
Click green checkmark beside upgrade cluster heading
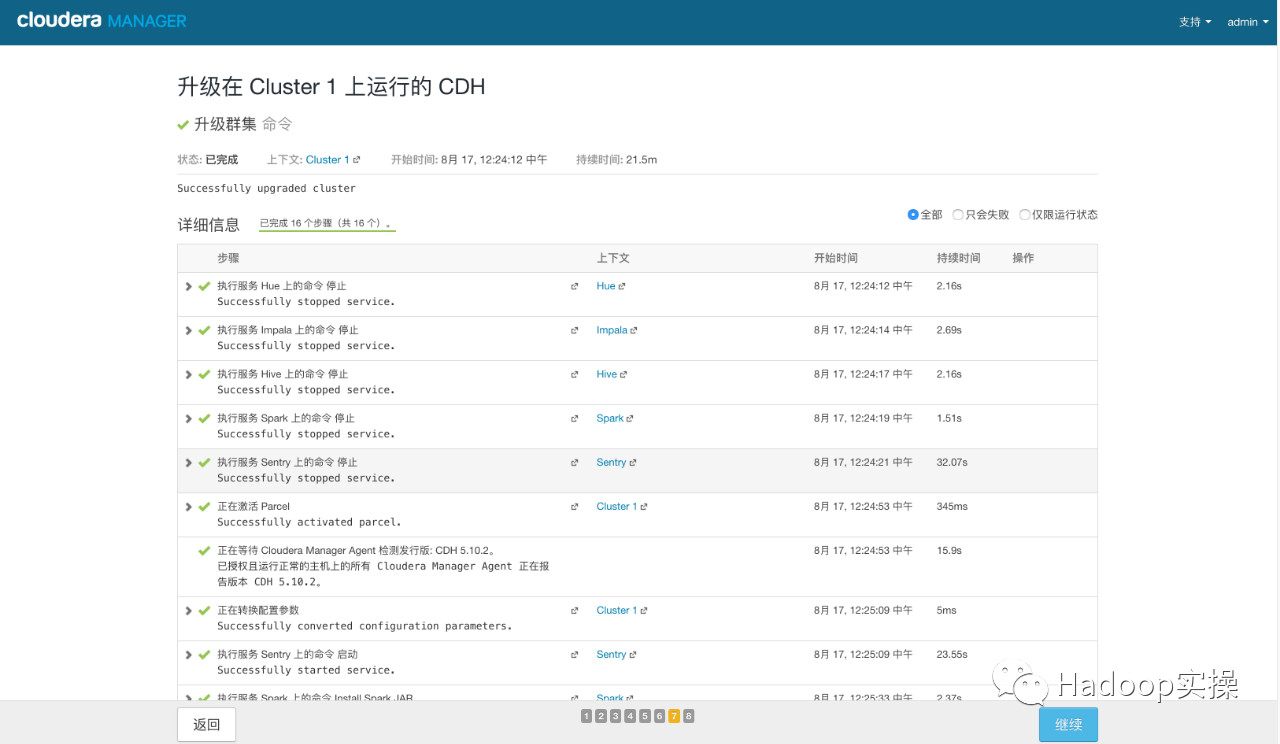pyautogui.click(x=183, y=125)
